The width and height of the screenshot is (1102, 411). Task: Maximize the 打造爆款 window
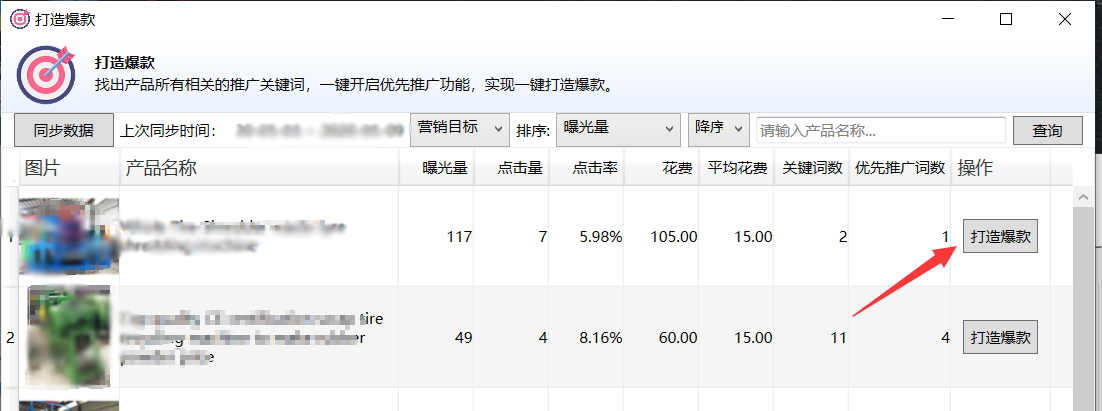click(x=1006, y=19)
